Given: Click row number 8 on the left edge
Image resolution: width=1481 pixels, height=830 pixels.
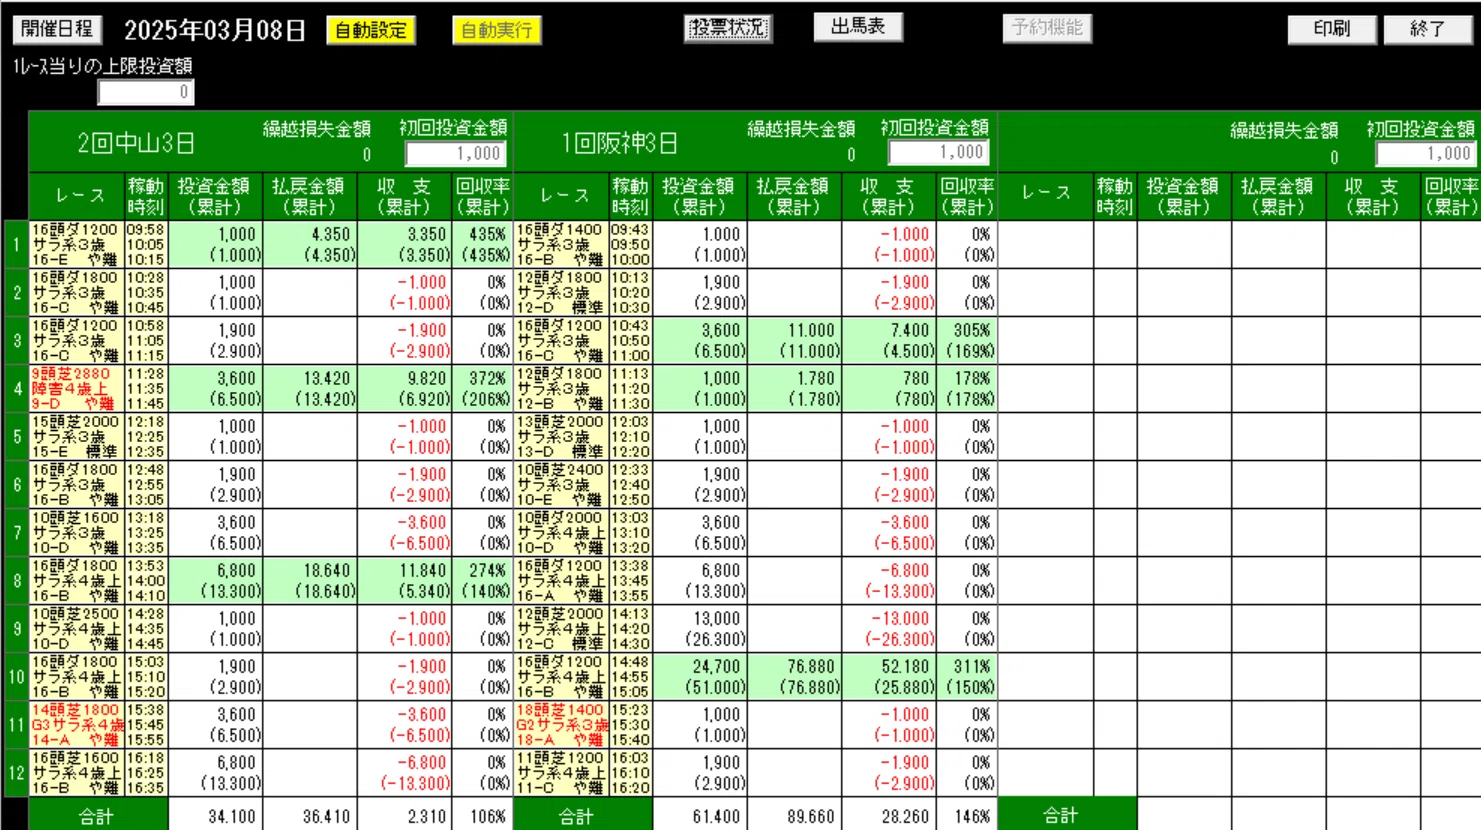Looking at the screenshot, I should (x=16, y=580).
